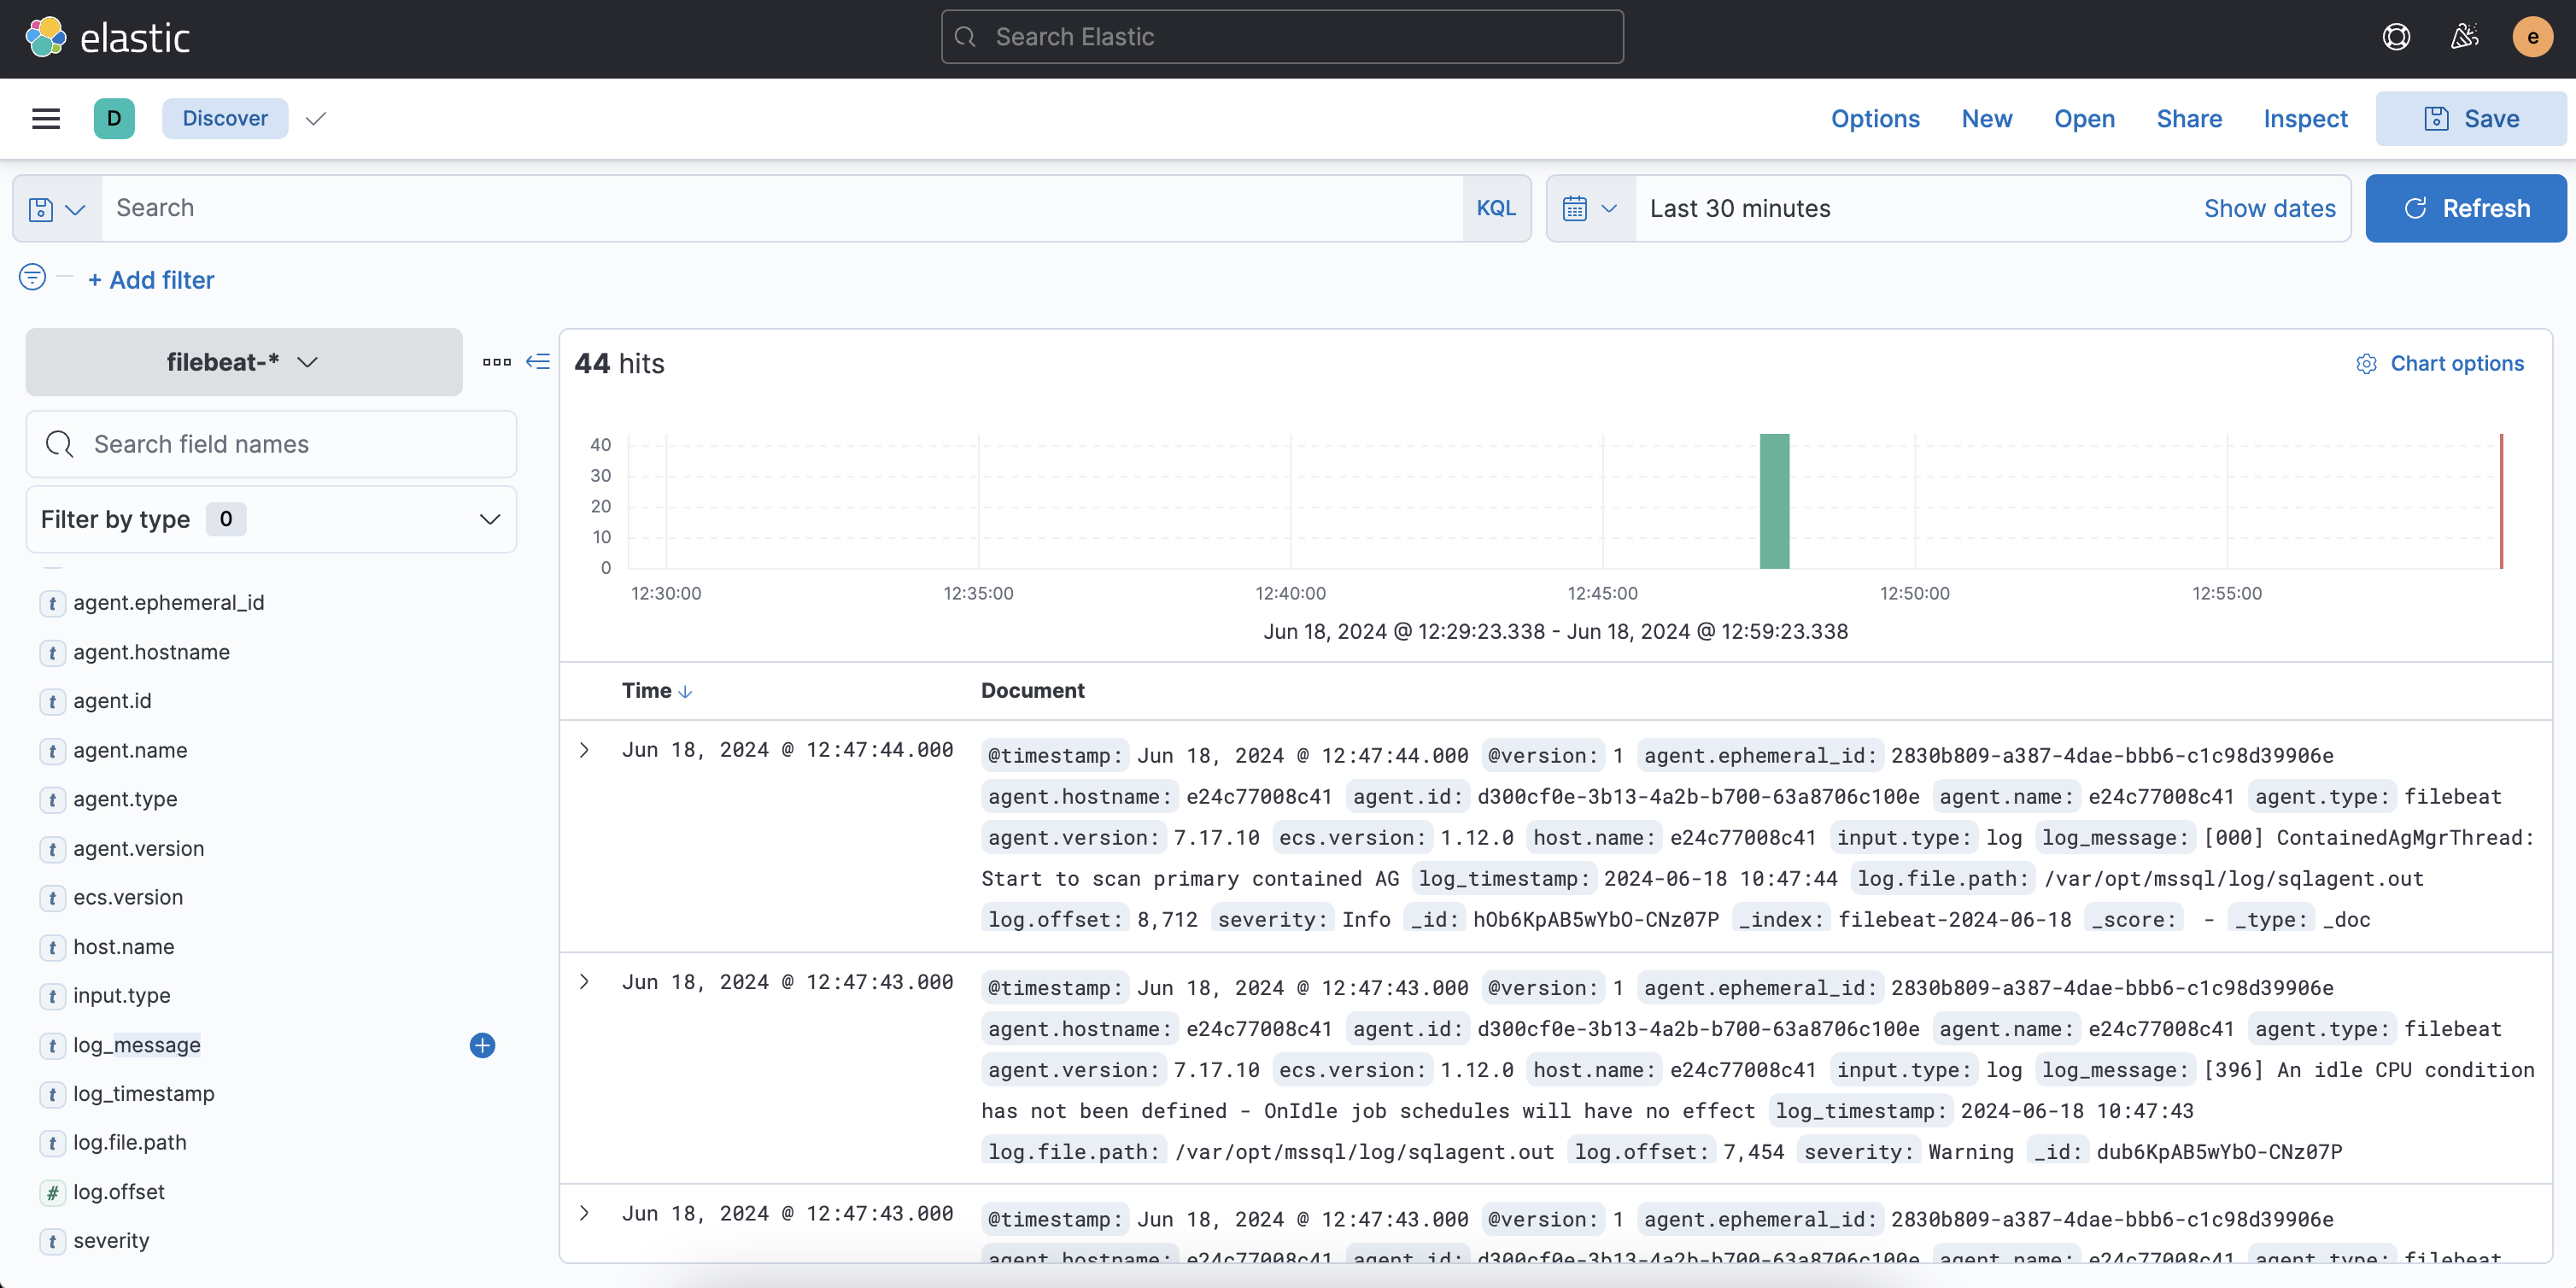Select Inspect from the top menu

[2305, 118]
